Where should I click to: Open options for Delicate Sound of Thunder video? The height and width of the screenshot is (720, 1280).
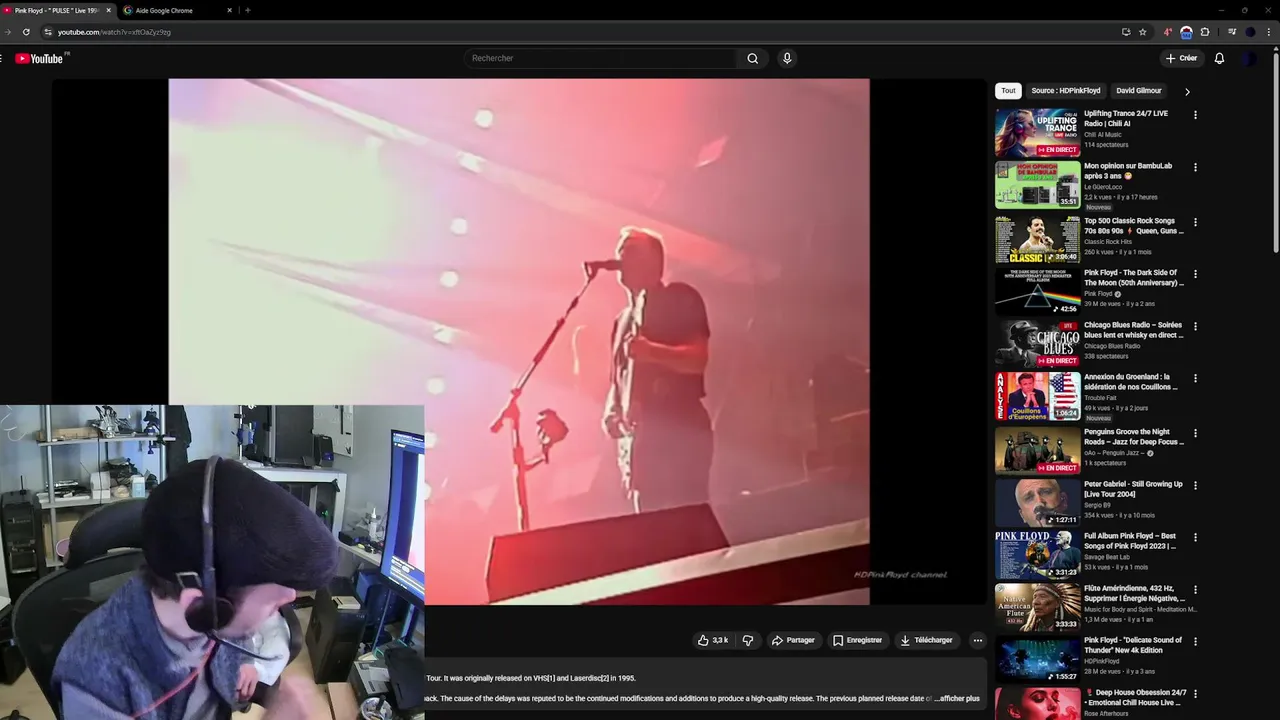tap(1195, 642)
